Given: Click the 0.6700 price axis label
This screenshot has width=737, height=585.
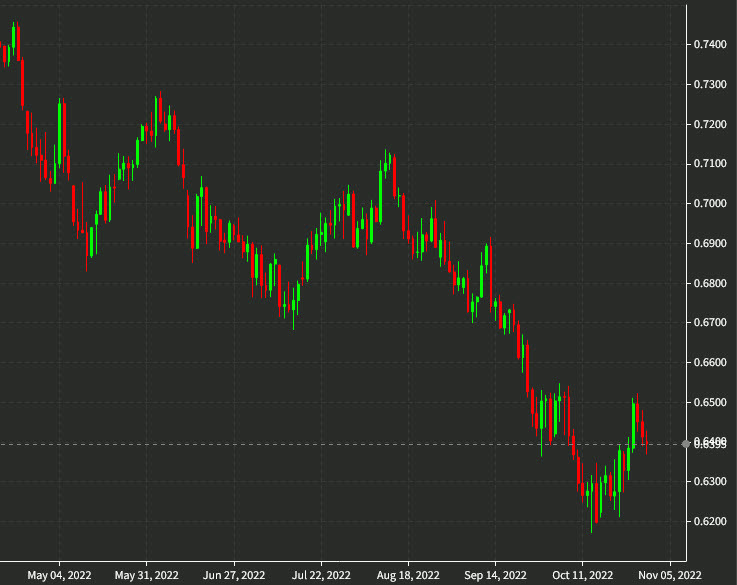Looking at the screenshot, I should [x=710, y=322].
